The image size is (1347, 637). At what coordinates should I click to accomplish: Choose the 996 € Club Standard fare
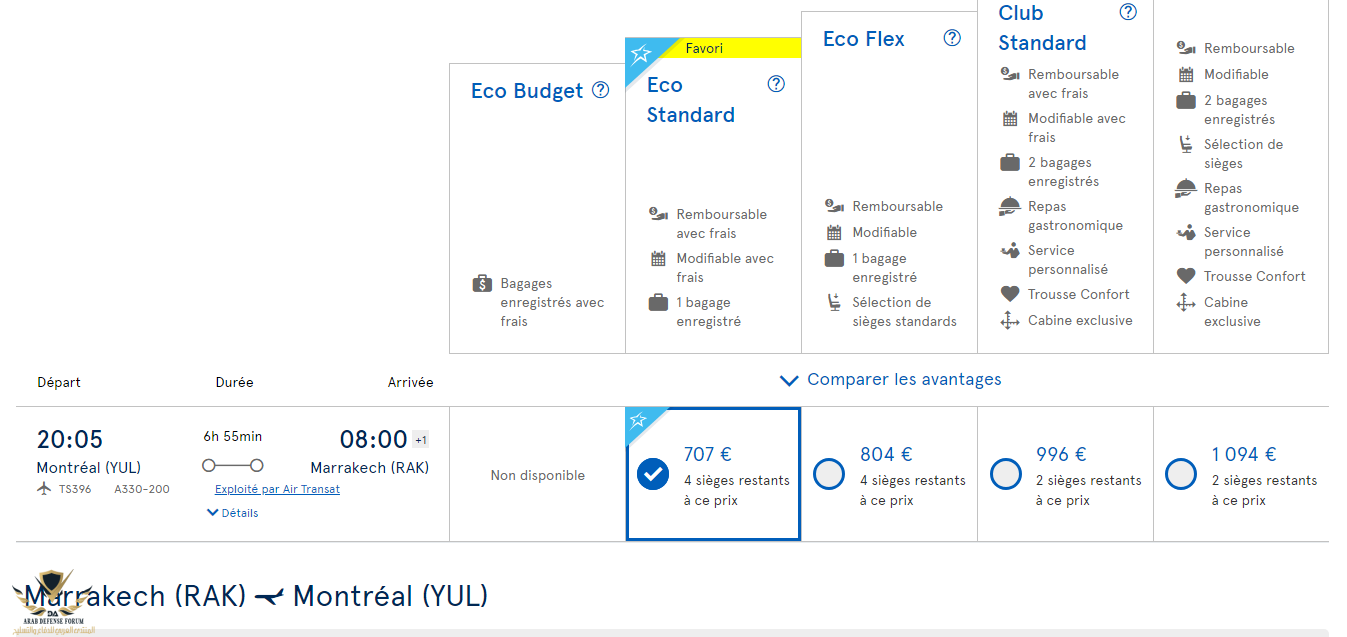pyautogui.click(x=1005, y=474)
